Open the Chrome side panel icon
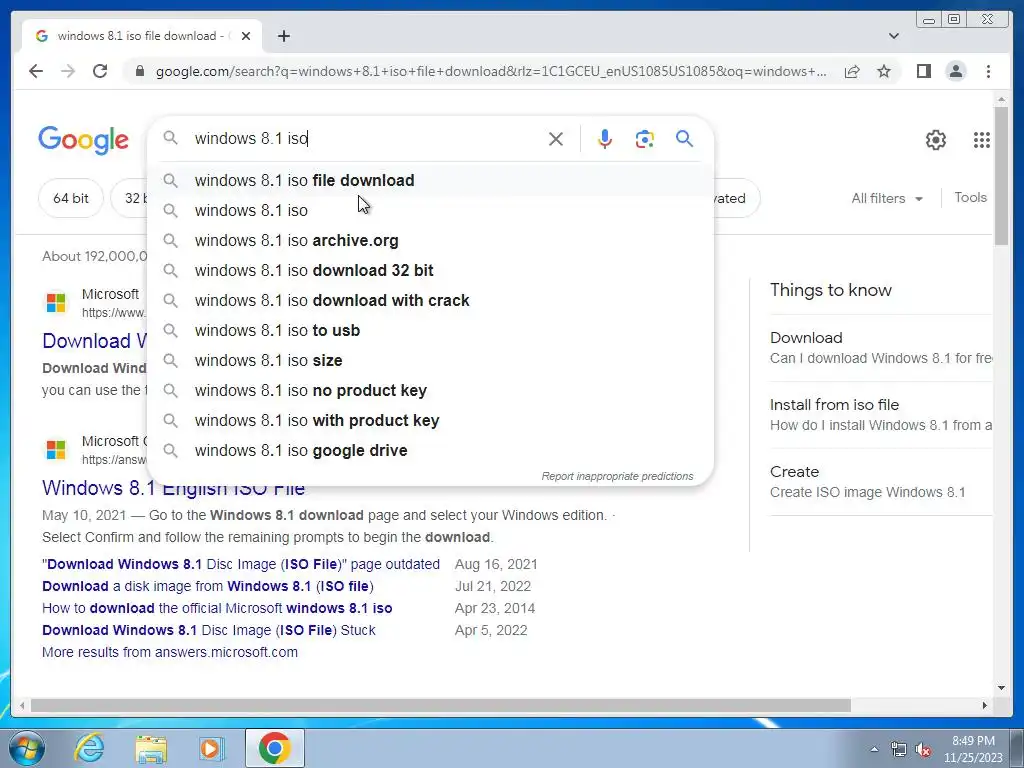Screen dimensions: 1024x768 point(923,71)
